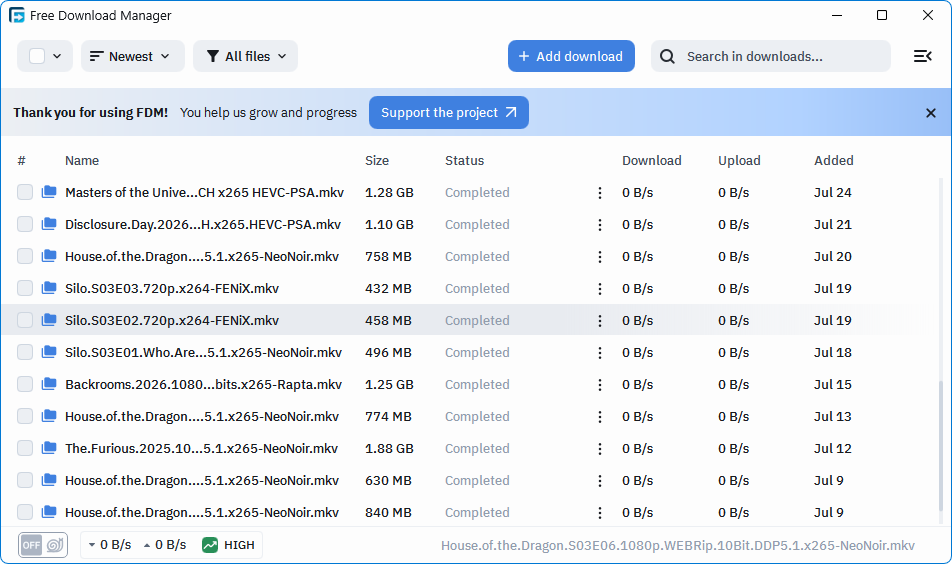
Task: Open folder icon for The.Furious.2025 file
Action: pos(49,448)
